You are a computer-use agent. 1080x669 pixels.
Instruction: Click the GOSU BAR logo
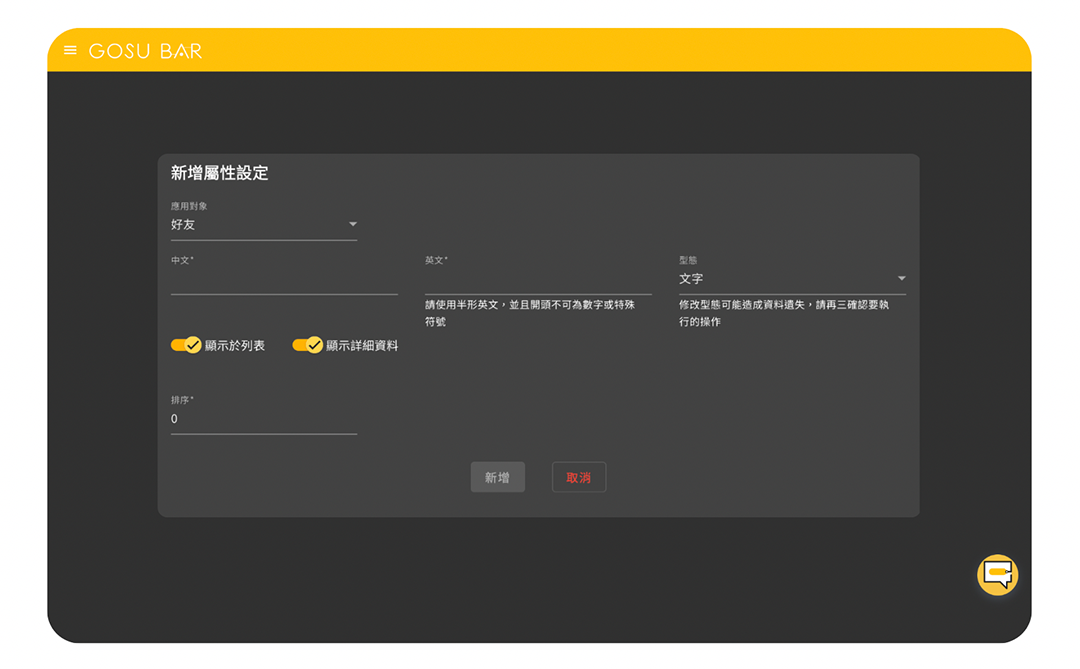tap(145, 51)
